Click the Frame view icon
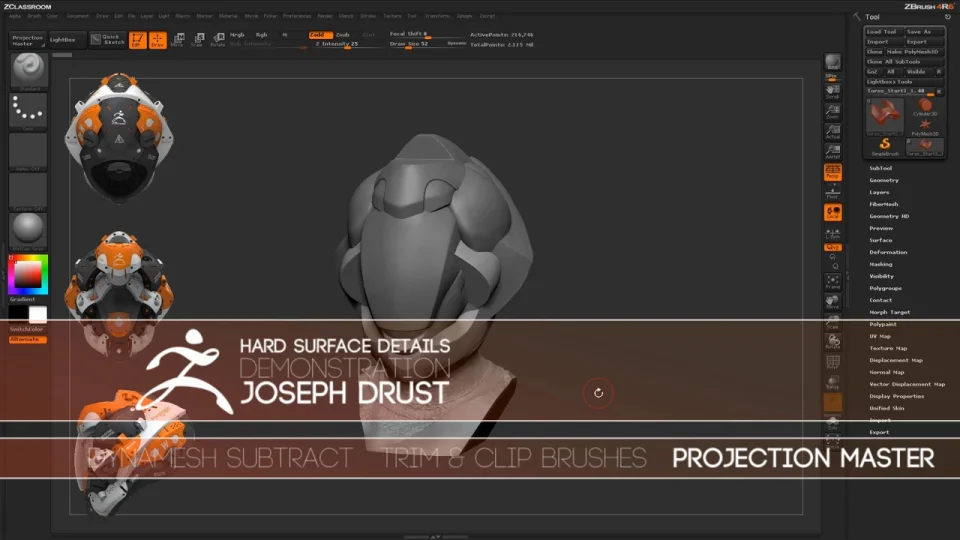The width and height of the screenshot is (960, 540). [833, 282]
